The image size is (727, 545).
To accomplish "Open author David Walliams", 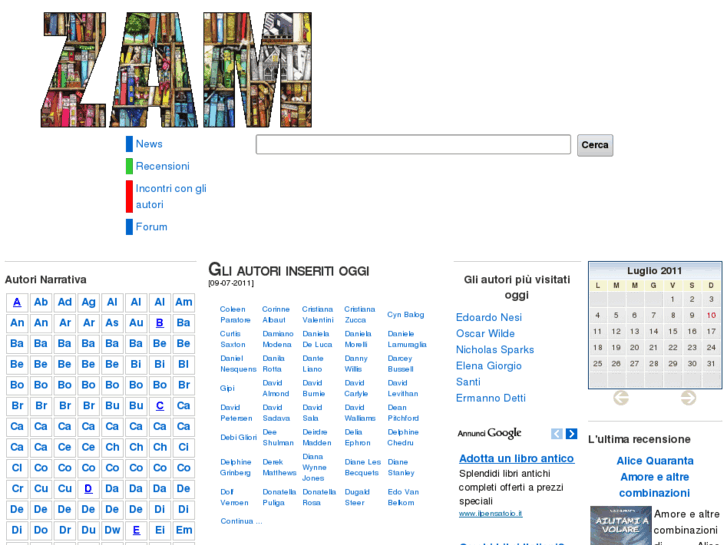I will pyautogui.click(x=360, y=413).
